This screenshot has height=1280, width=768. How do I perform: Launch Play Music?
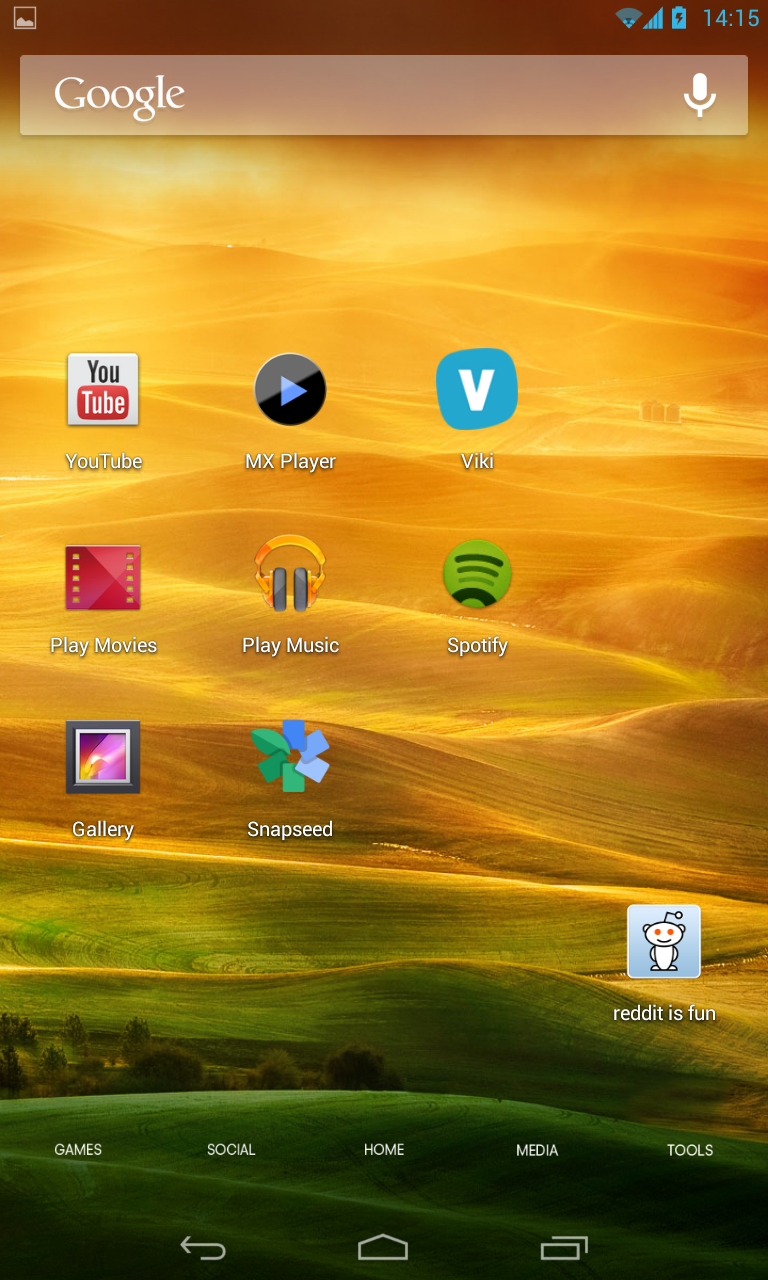point(290,574)
